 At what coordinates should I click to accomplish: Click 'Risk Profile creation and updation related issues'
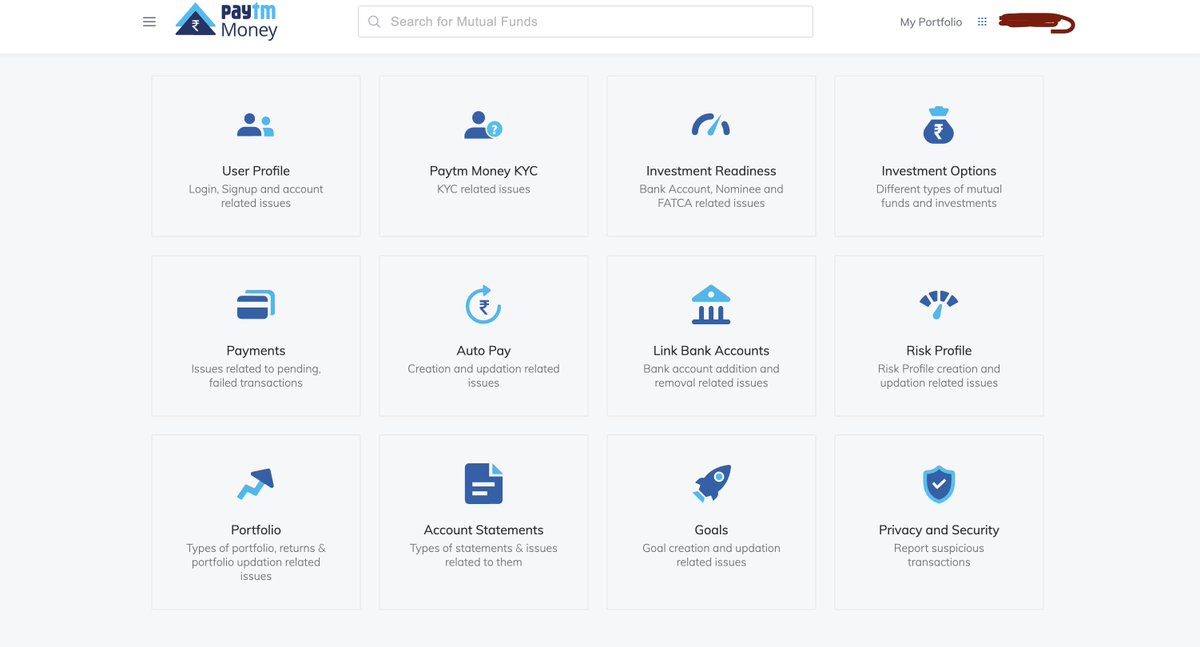tap(939, 376)
